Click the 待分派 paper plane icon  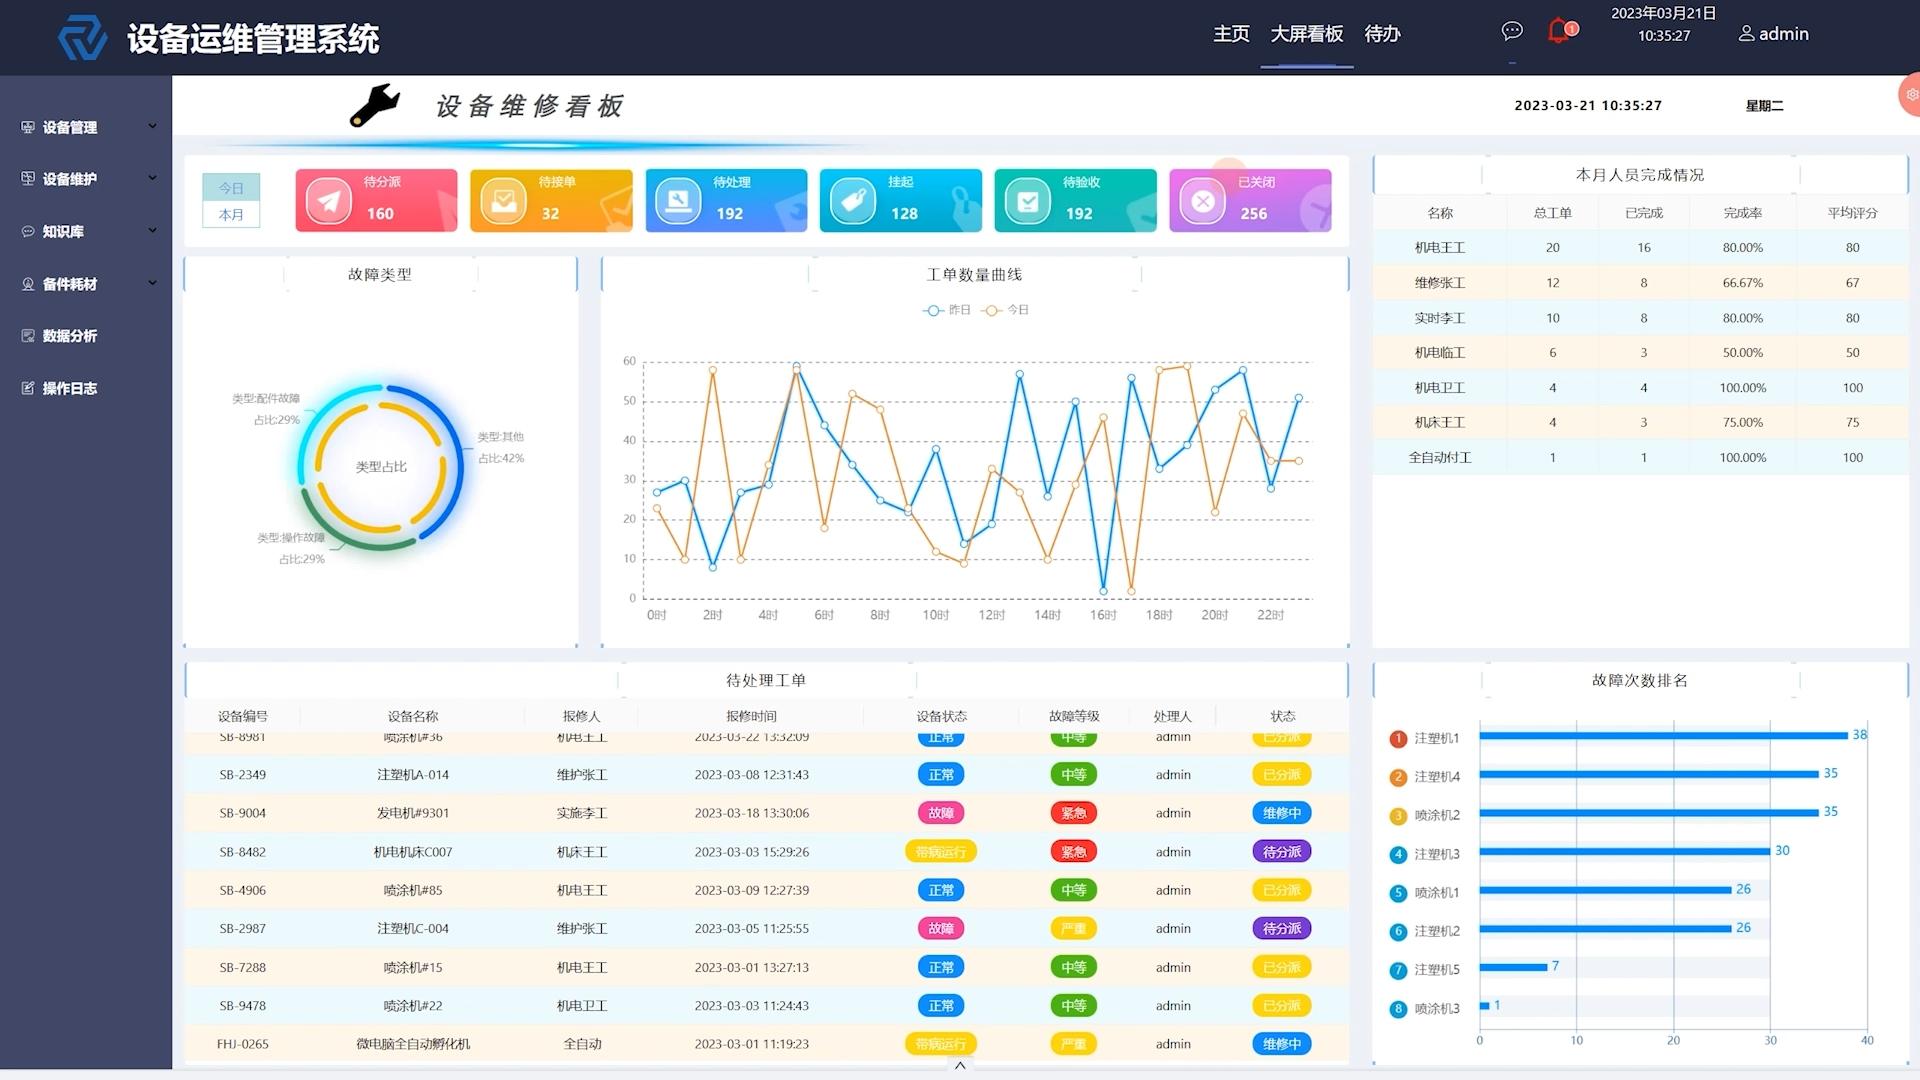(x=328, y=201)
